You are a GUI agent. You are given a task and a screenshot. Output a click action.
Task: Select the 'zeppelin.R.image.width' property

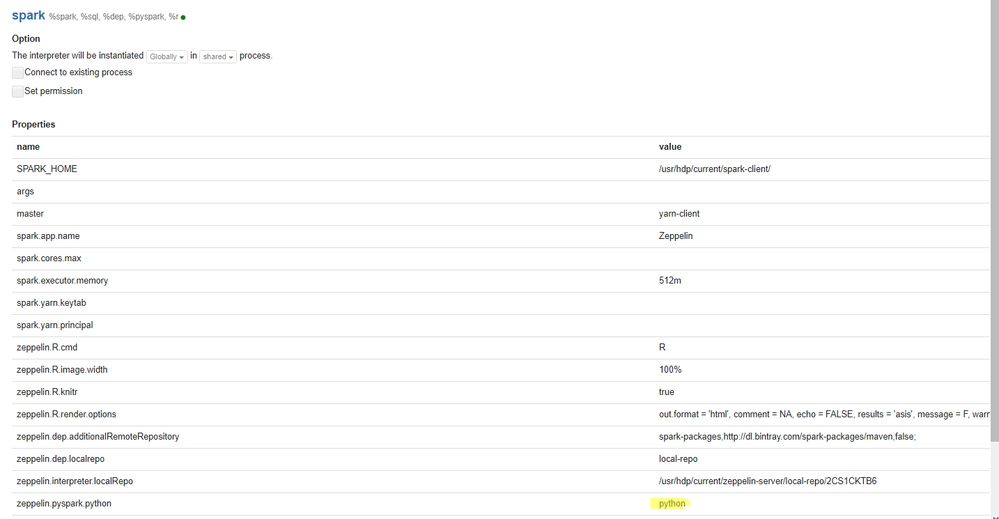62,369
